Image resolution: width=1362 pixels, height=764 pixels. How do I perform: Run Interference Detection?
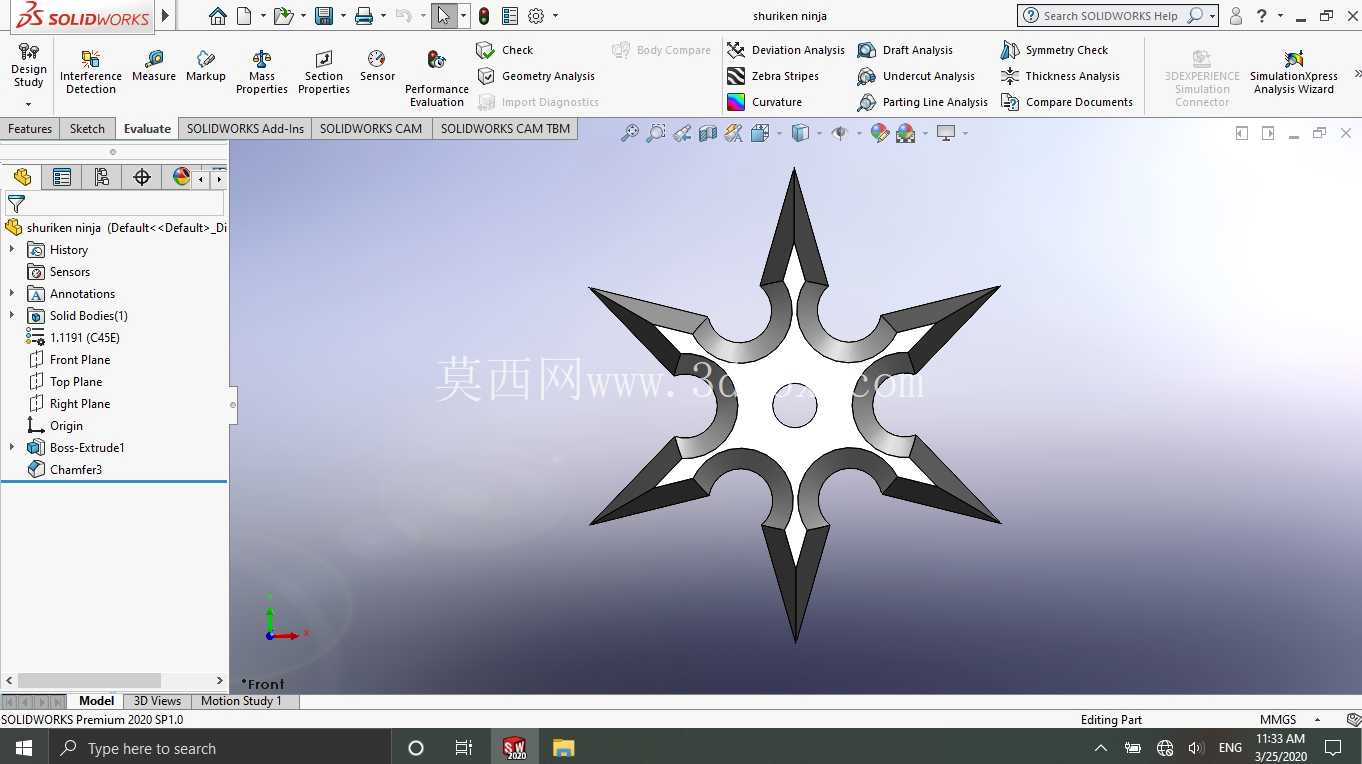[x=91, y=70]
